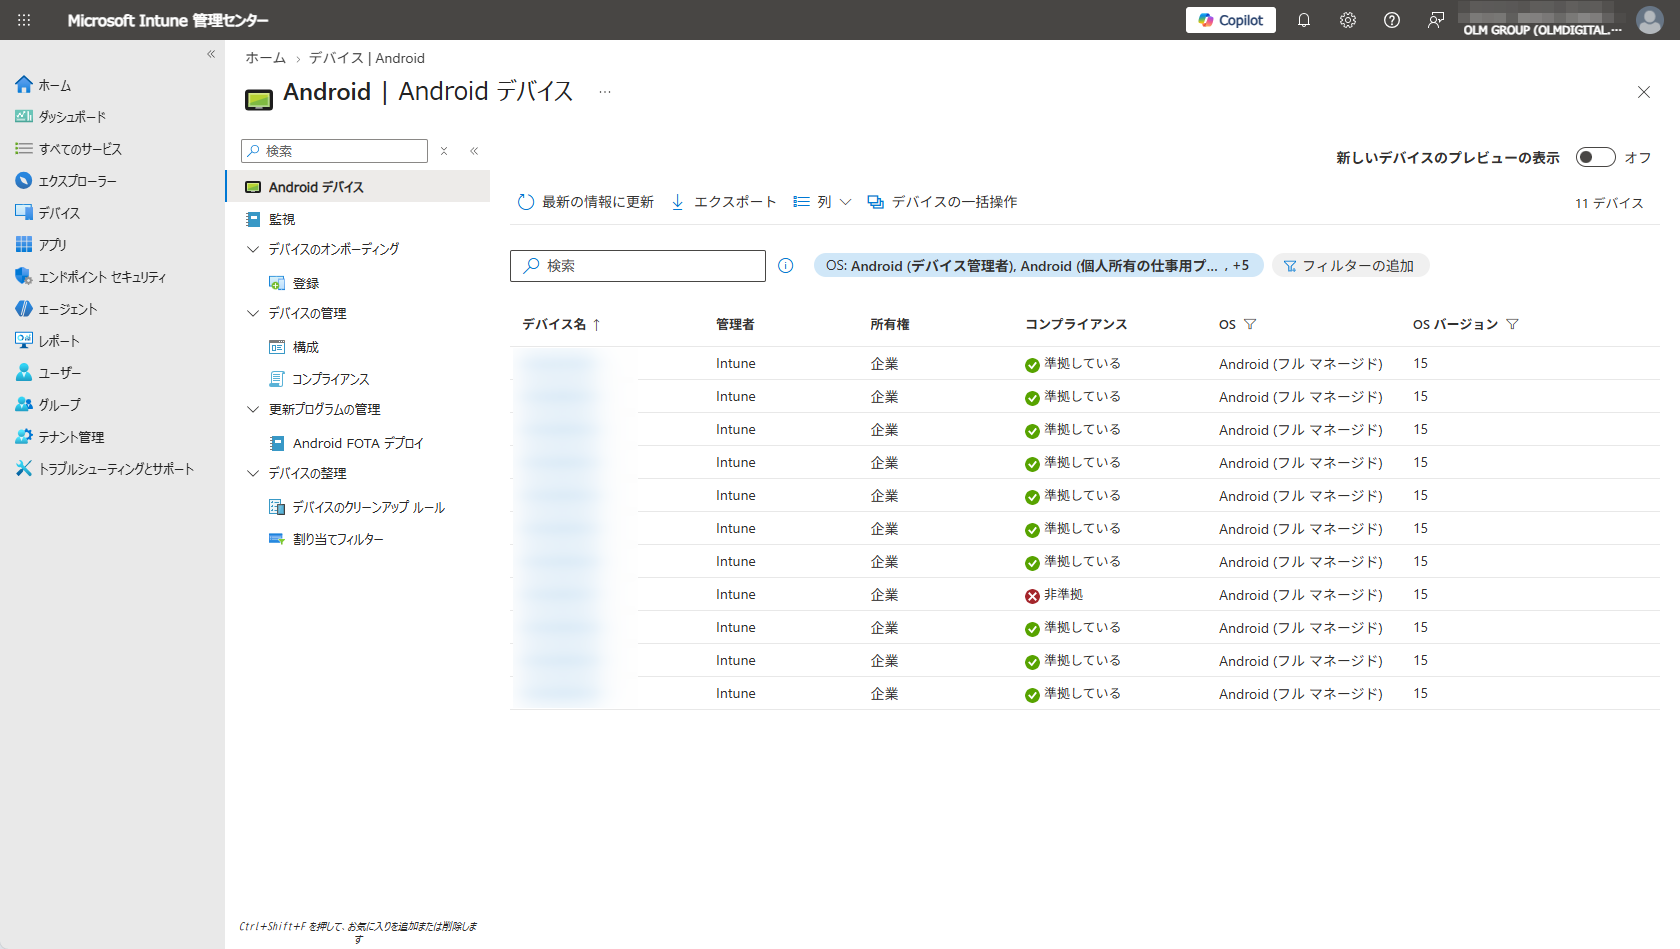Open the OS column filter icon

[x=1250, y=324]
